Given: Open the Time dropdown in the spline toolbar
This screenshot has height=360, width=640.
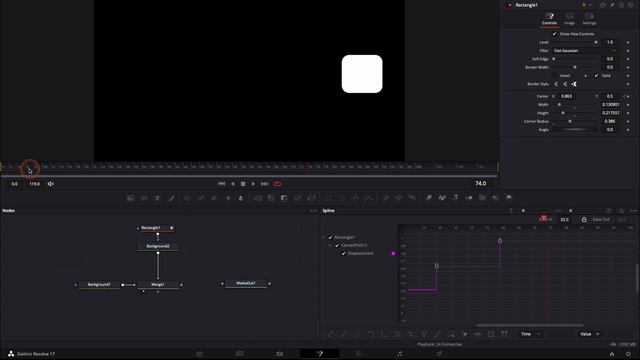Looking at the screenshot, I should [x=530, y=334].
